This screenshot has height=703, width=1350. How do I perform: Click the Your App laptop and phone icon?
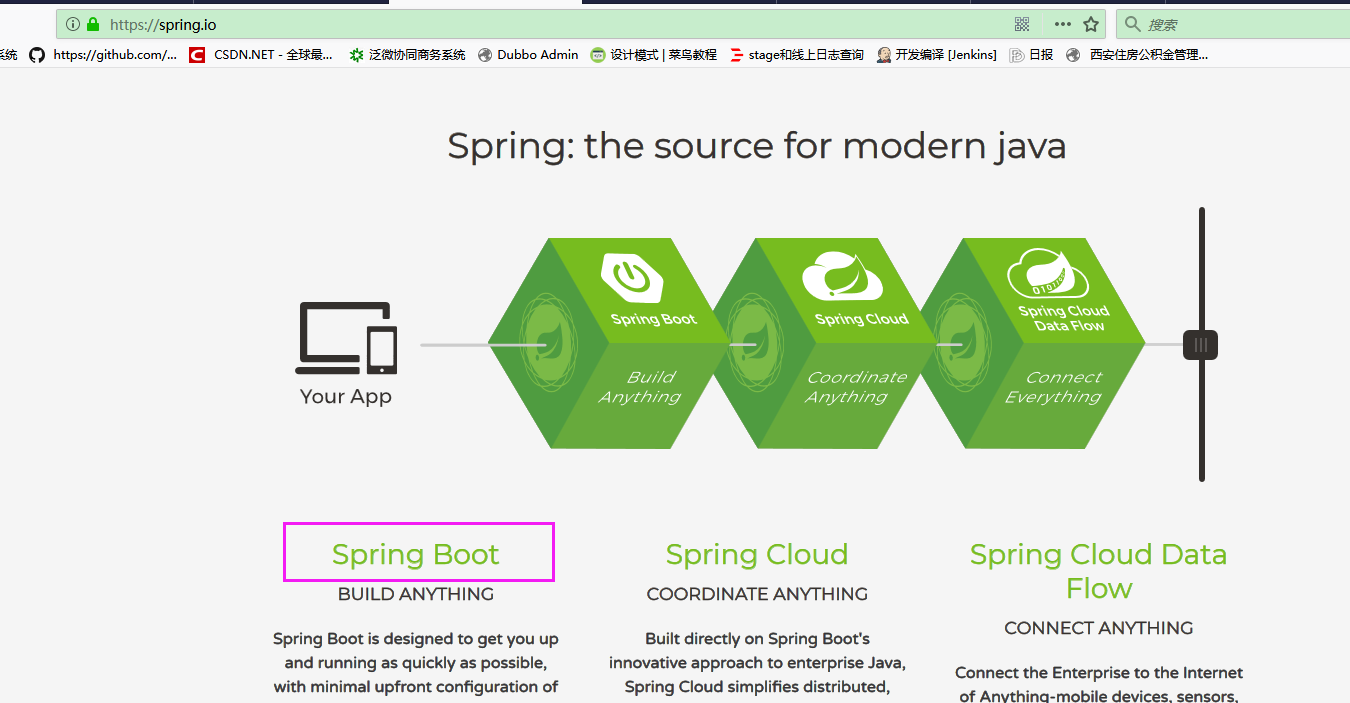point(346,338)
